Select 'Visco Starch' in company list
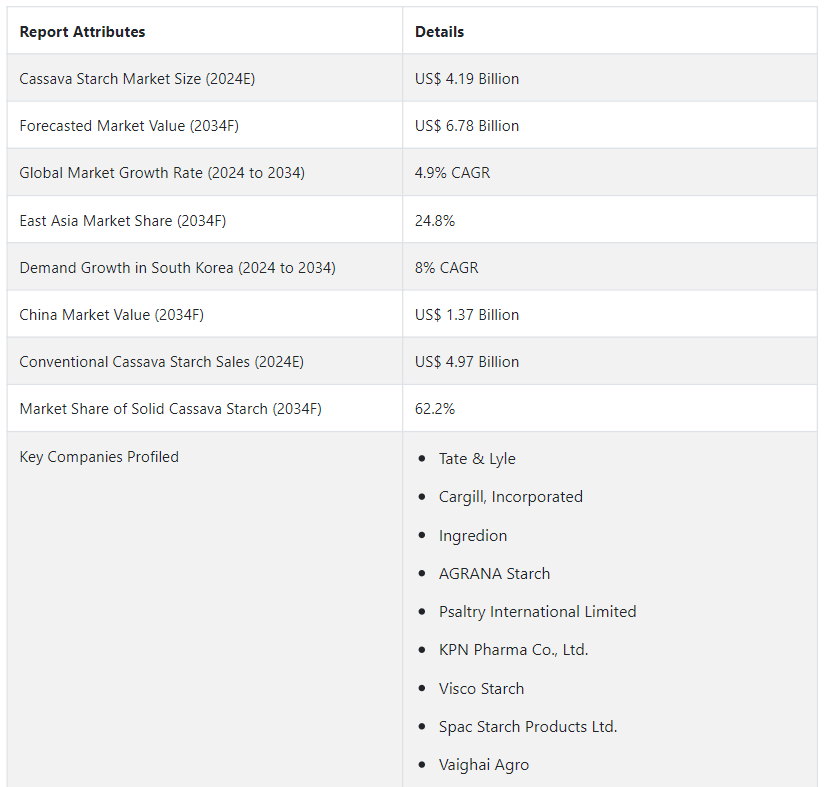This screenshot has height=787, width=826. [481, 688]
